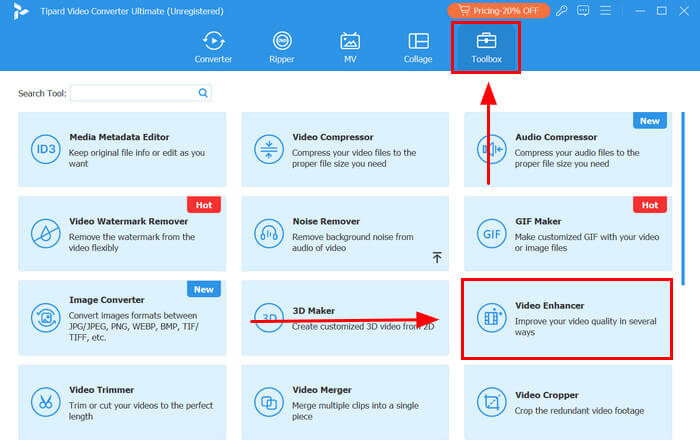
Task: Click the New badge on Audio Compressor
Action: (650, 121)
